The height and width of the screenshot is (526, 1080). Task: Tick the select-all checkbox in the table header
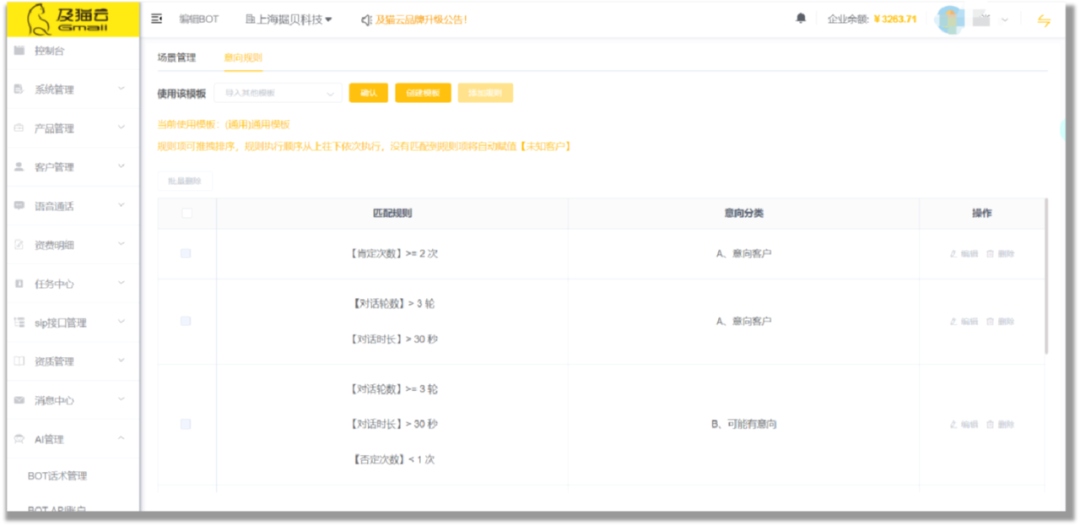click(187, 213)
